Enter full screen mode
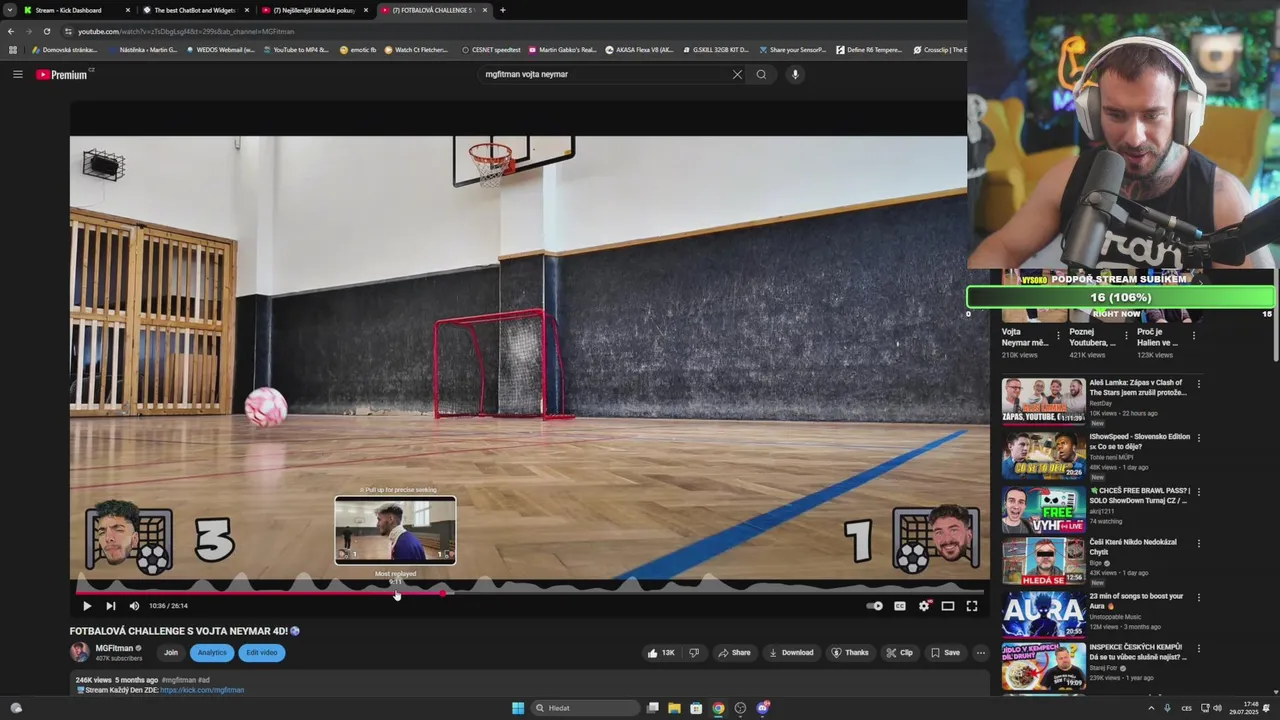 point(972,606)
